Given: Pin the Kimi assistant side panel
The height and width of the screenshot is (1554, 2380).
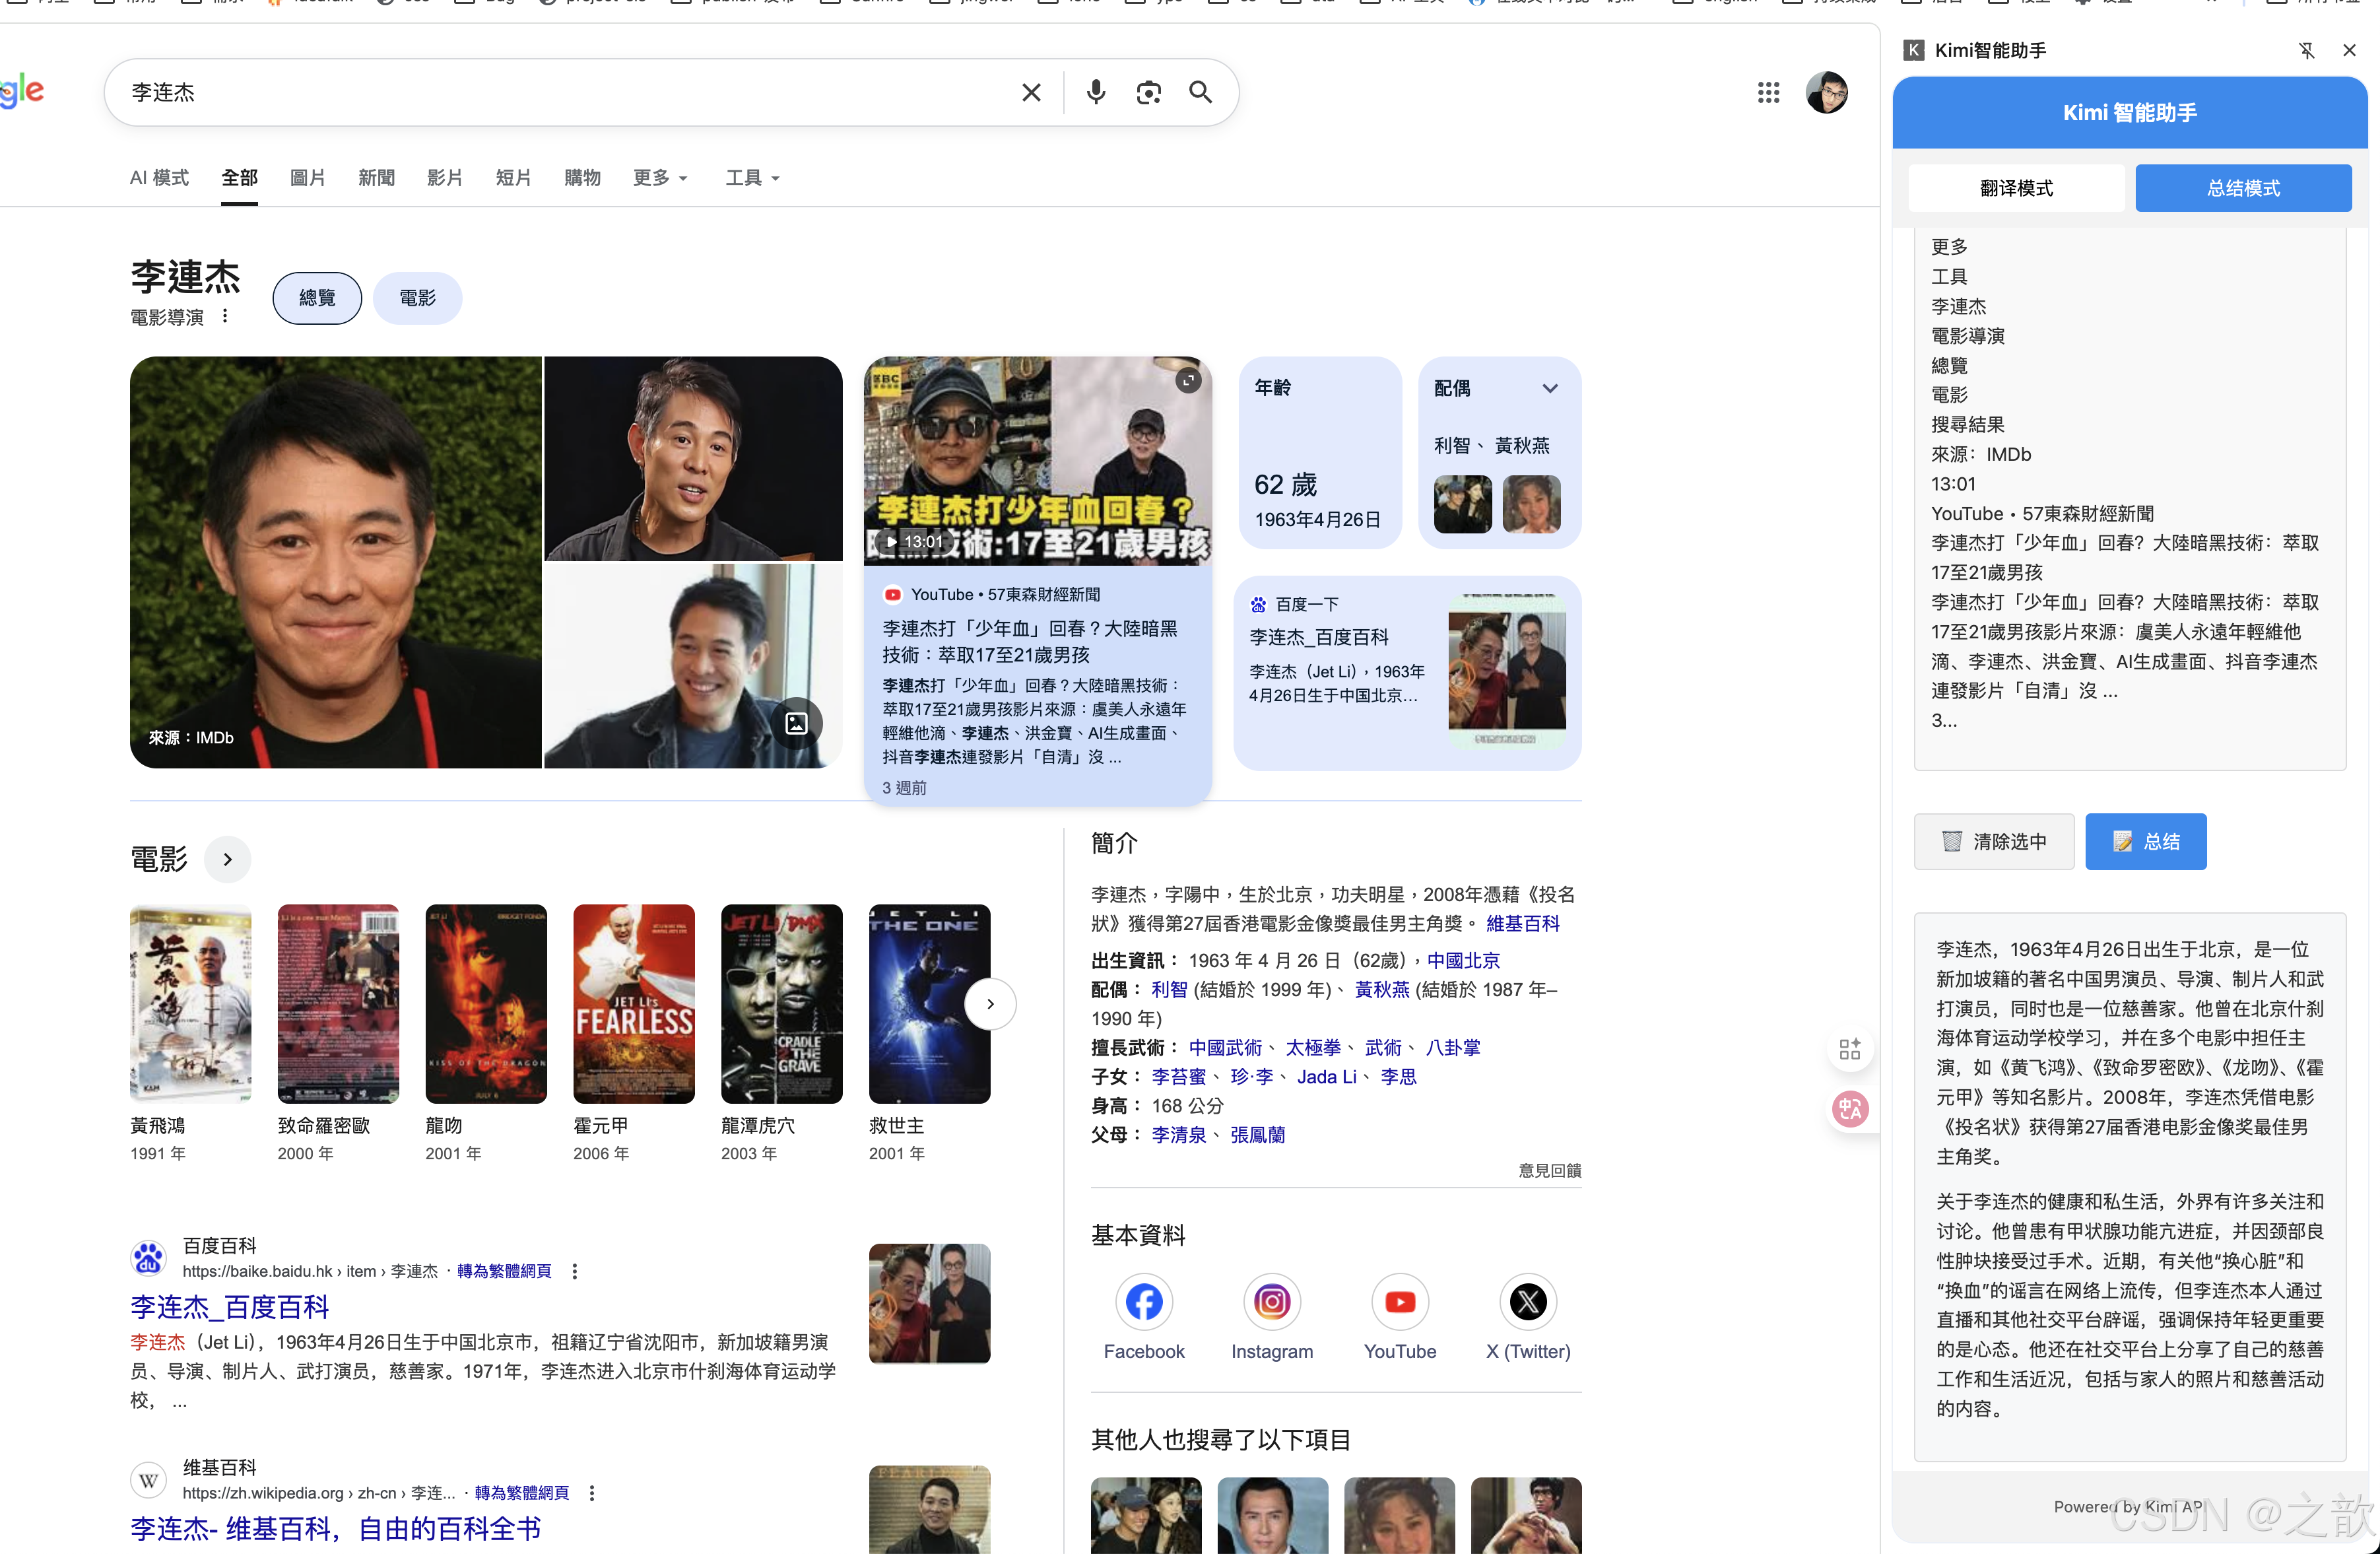Looking at the screenshot, I should click(2306, 50).
